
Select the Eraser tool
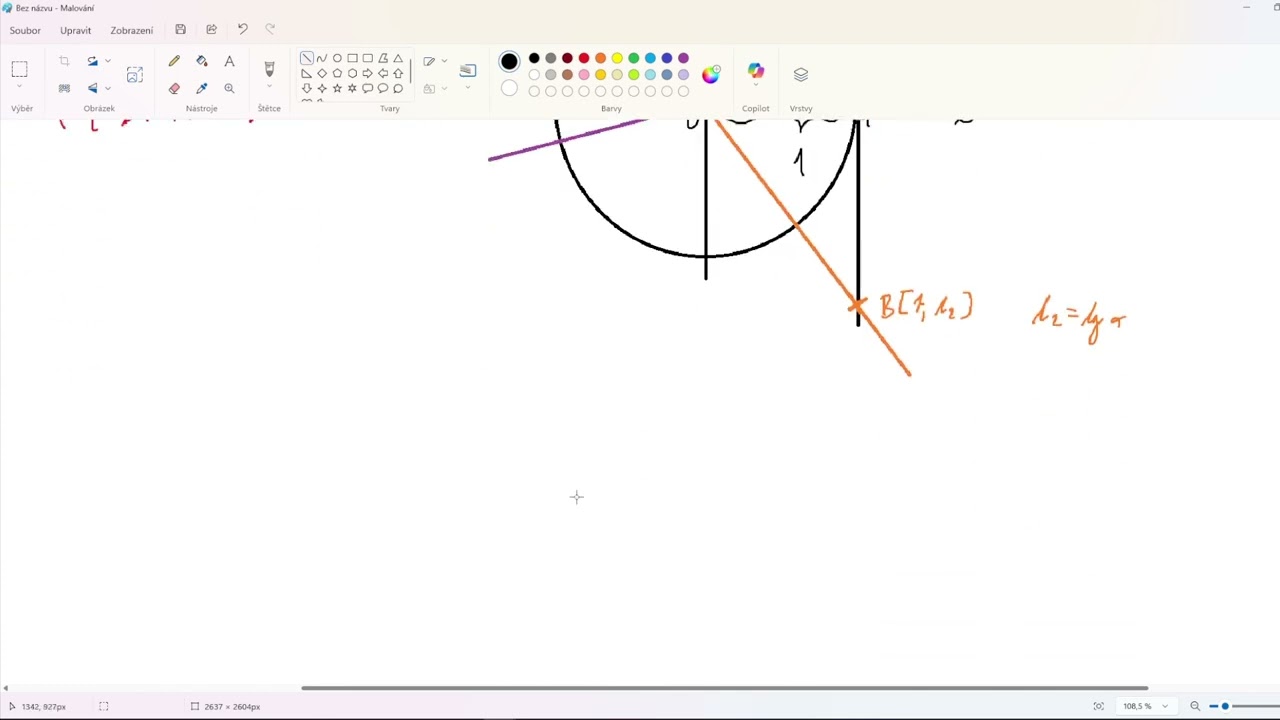(x=174, y=88)
